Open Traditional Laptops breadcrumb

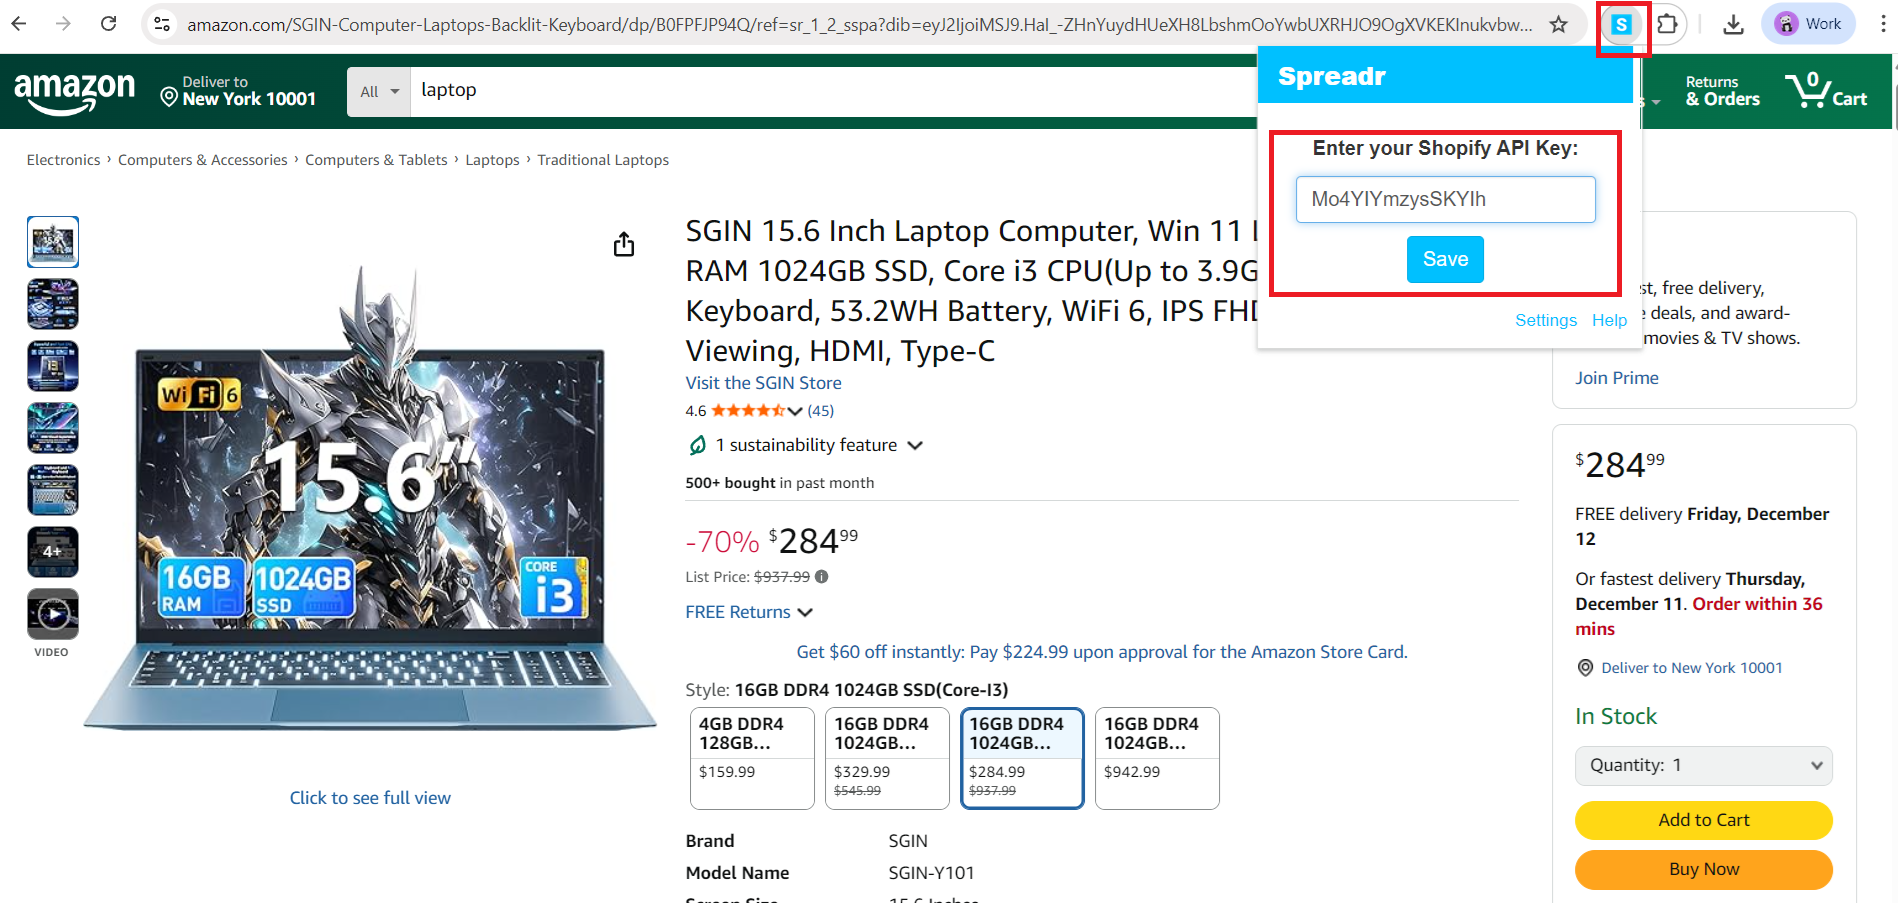(x=603, y=160)
